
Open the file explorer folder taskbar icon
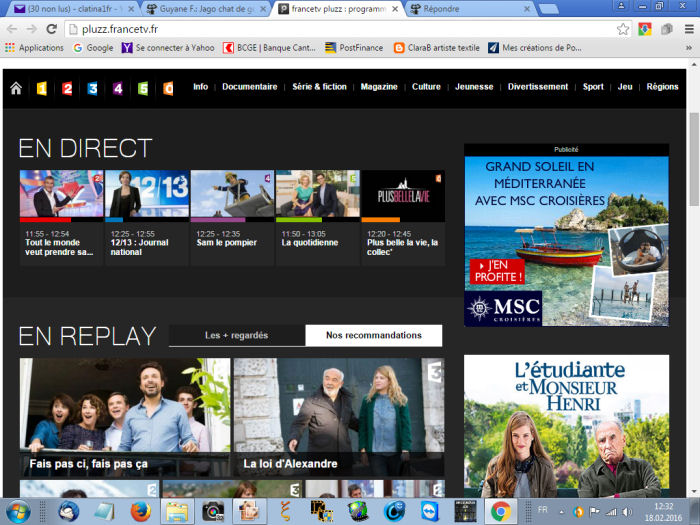pos(177,512)
